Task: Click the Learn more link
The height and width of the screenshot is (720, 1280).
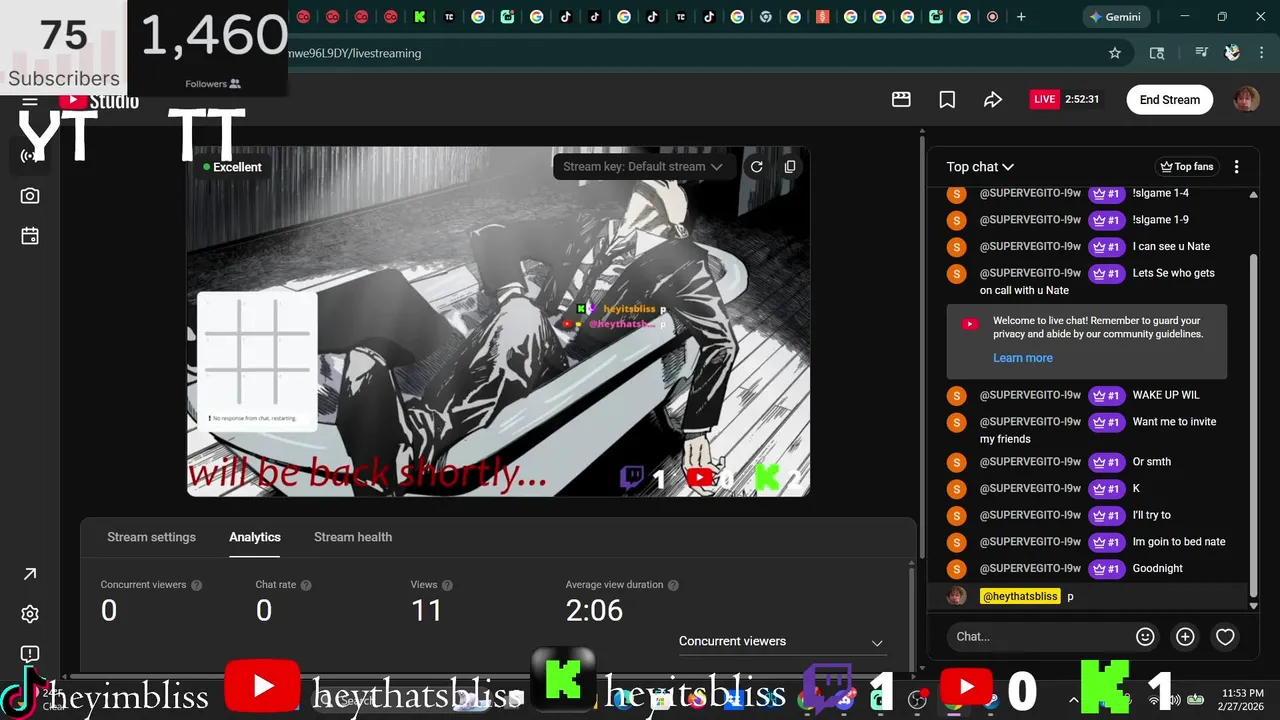Action: pos(1023,358)
